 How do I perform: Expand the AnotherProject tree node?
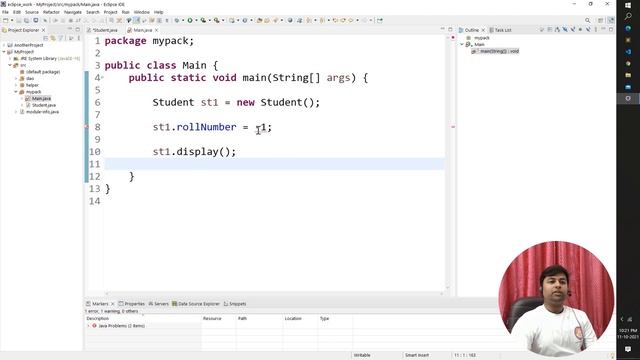click(x=4, y=45)
